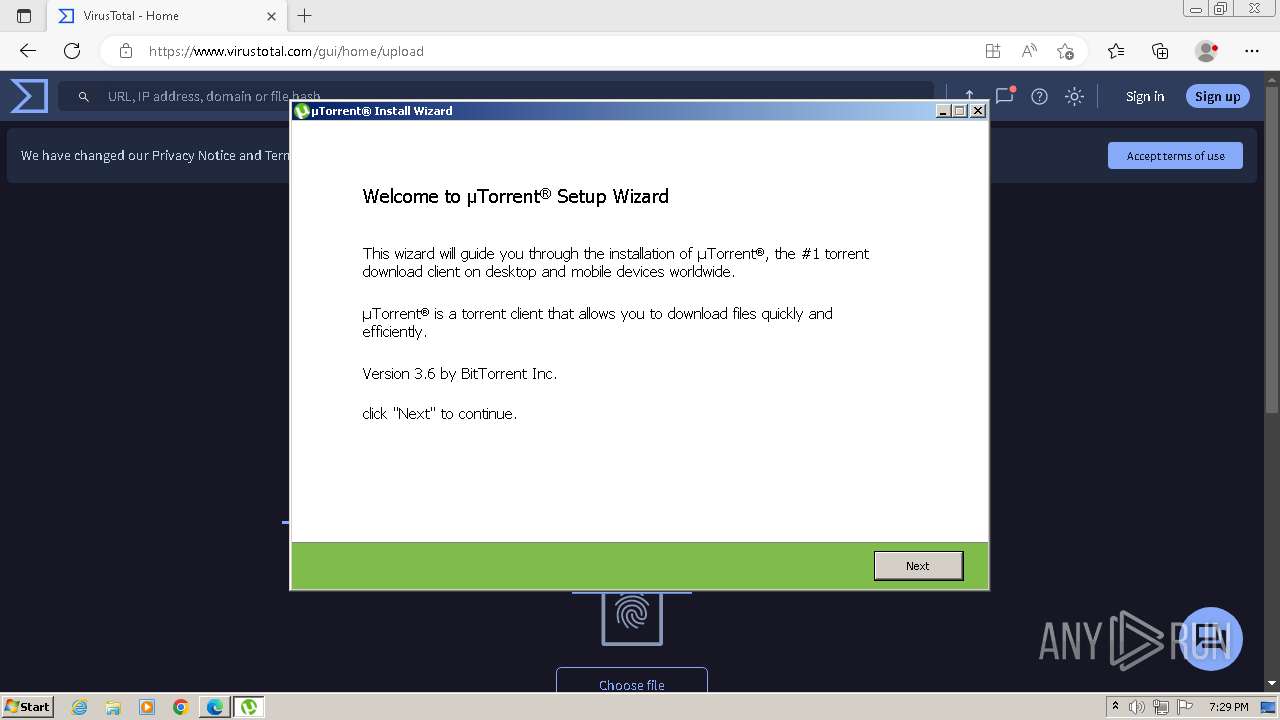This screenshot has height=720, width=1280.
Task: Switch to Microsoft Edge in the taskbar
Action: [x=215, y=707]
